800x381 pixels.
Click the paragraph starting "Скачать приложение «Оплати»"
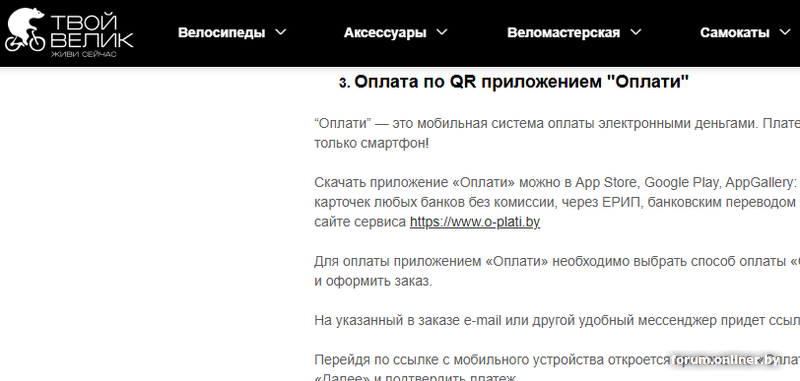[557, 202]
